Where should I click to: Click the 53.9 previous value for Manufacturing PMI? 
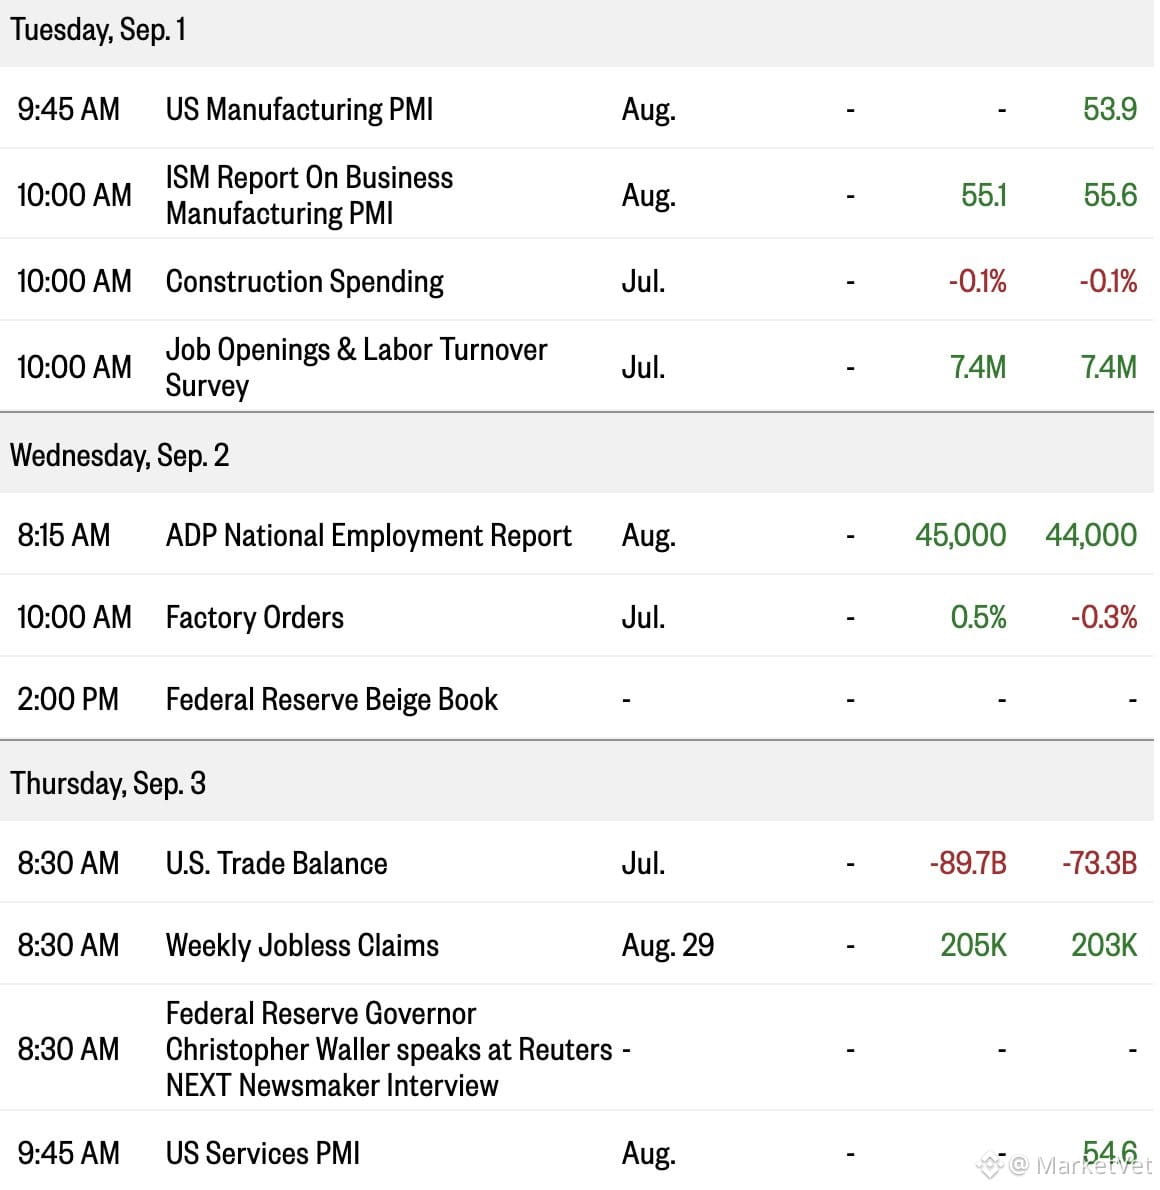pos(1110,109)
